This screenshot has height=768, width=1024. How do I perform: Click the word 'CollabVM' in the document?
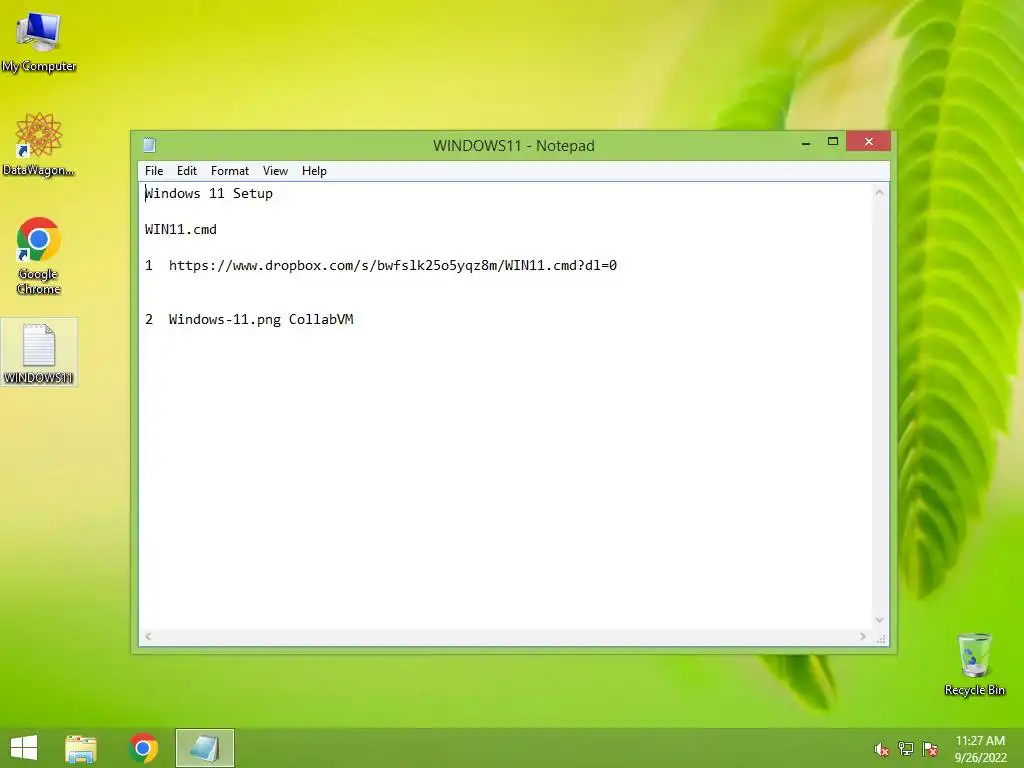click(x=321, y=320)
